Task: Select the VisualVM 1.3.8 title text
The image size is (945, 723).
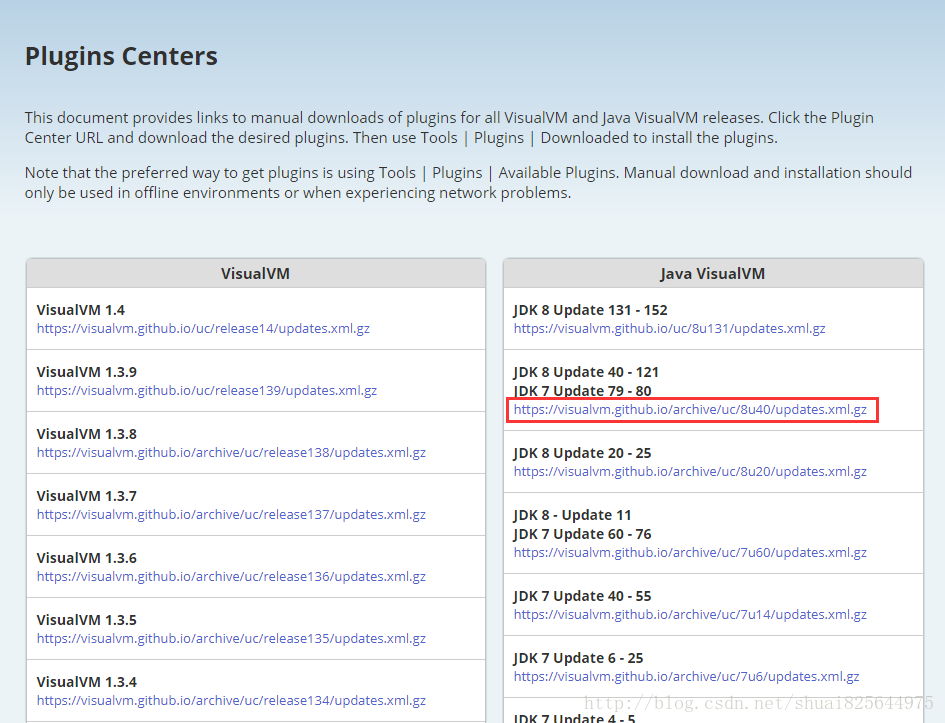Action: 87,434
